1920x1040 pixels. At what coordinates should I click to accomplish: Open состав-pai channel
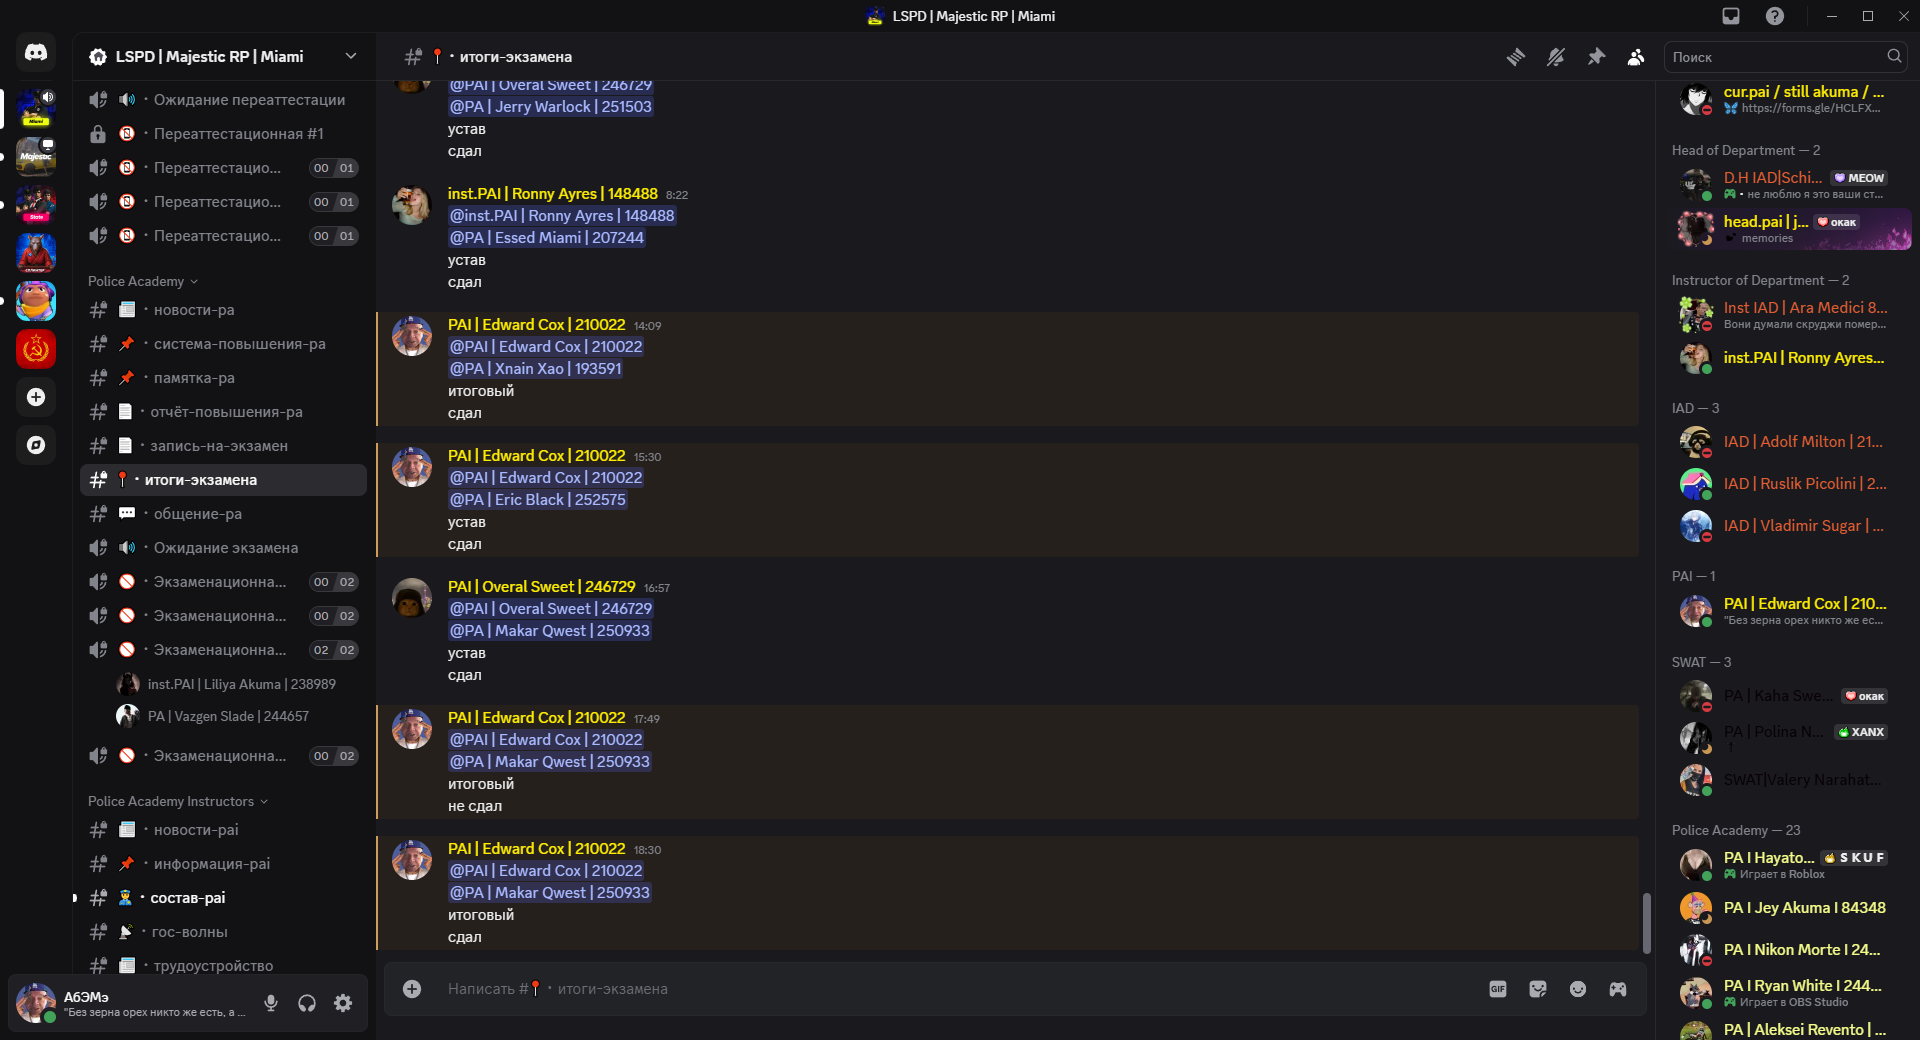[224, 898]
